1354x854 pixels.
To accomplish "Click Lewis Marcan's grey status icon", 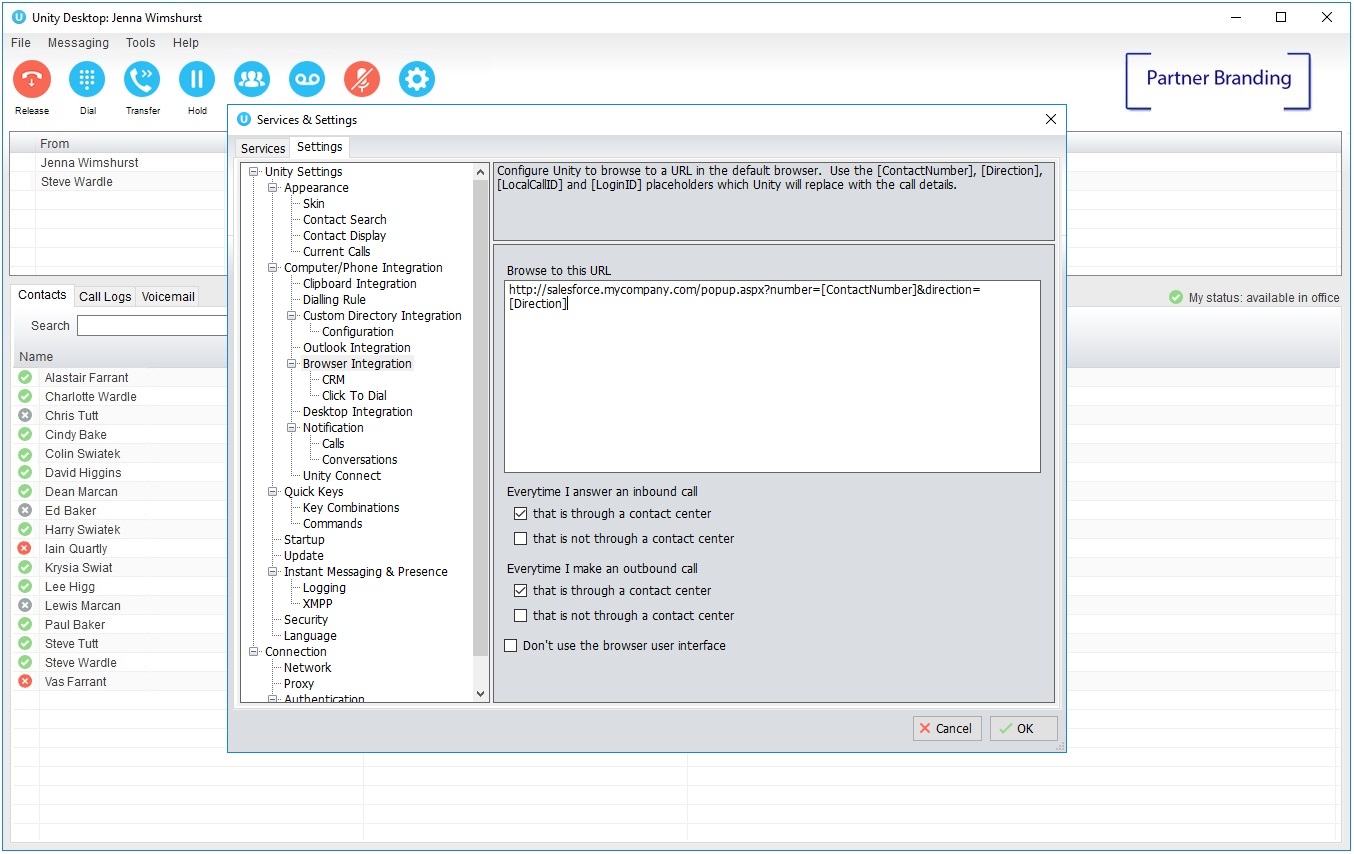I will [x=25, y=605].
